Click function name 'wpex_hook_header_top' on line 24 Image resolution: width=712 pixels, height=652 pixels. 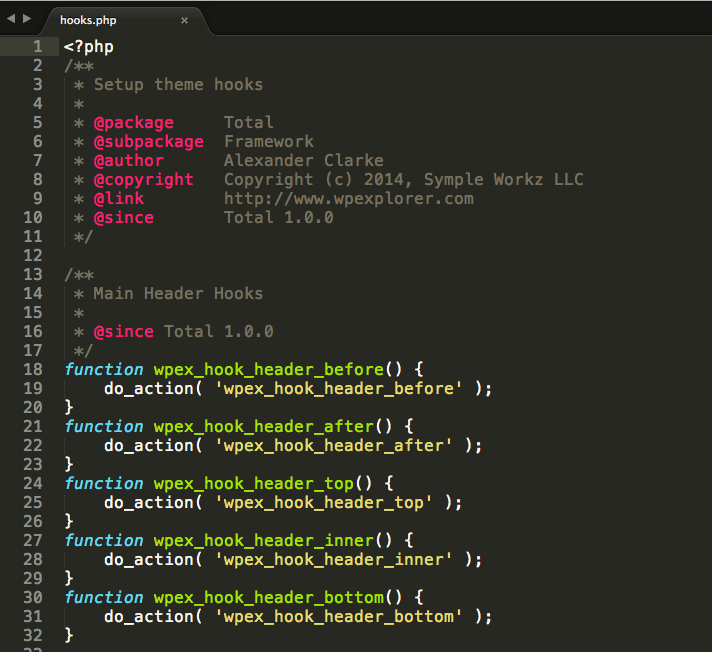(254, 484)
